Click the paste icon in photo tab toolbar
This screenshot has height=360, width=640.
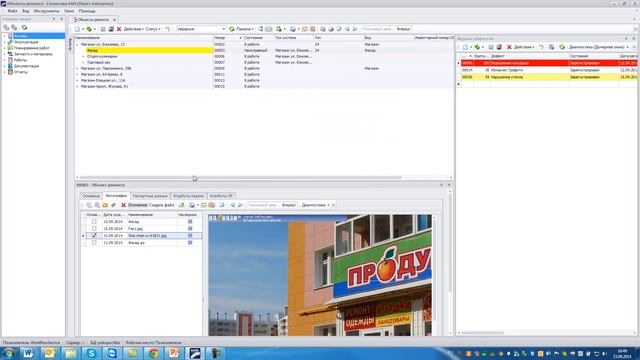click(x=97, y=205)
